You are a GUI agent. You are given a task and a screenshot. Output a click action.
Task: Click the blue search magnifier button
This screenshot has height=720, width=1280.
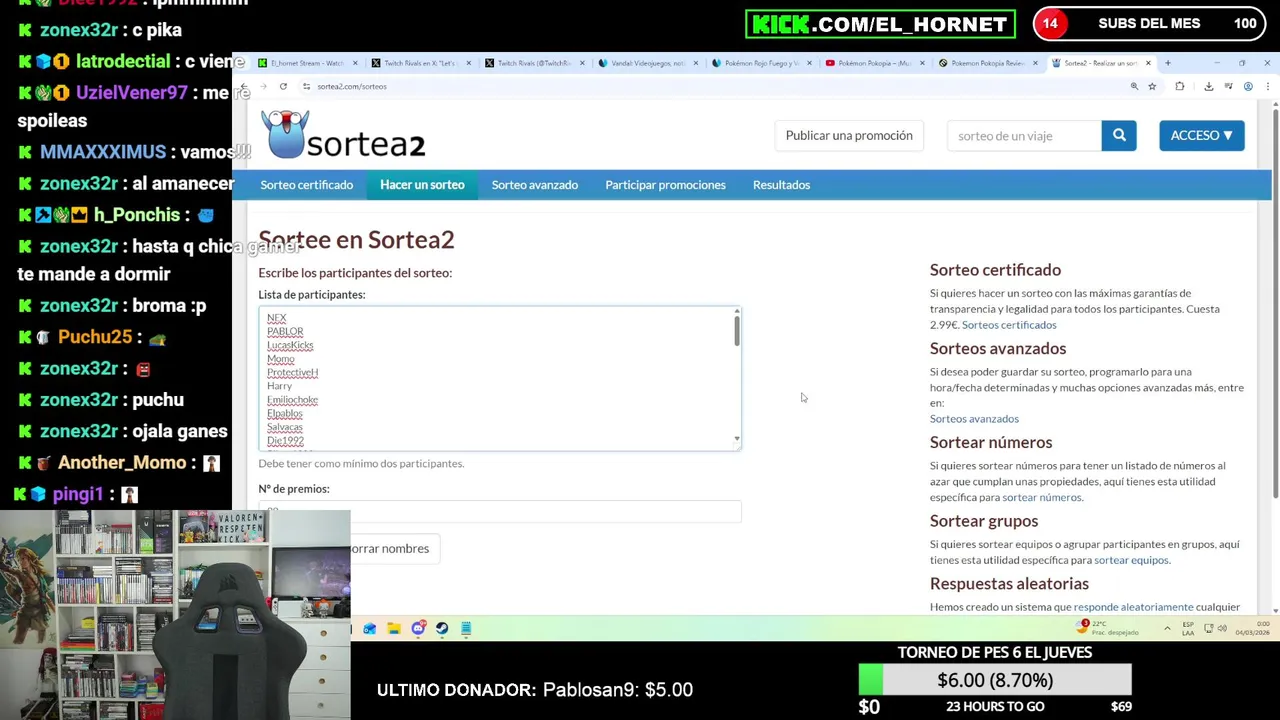coord(1119,135)
